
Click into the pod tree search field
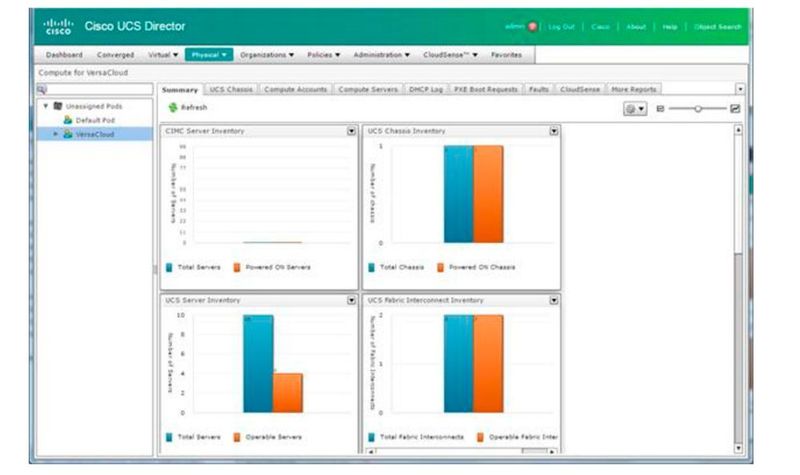pos(99,89)
